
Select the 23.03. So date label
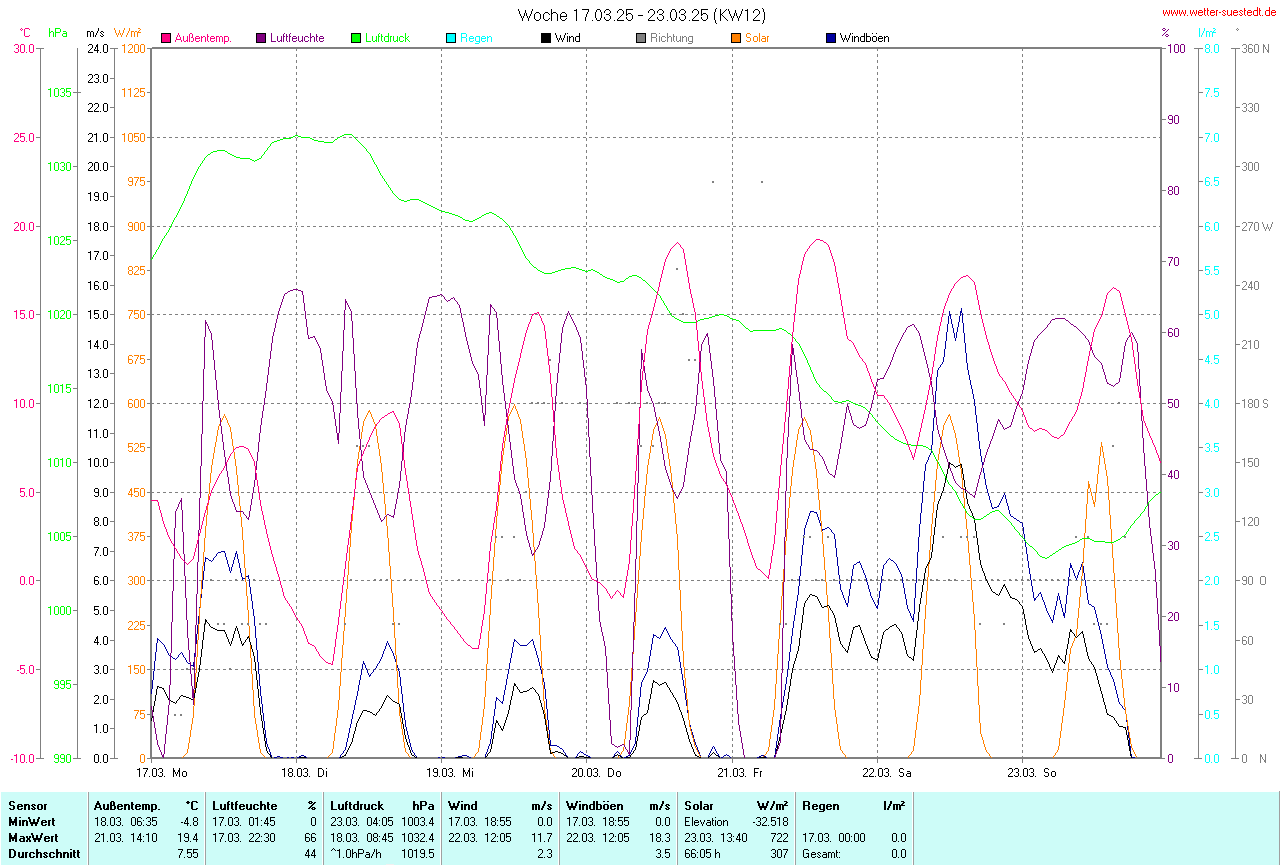[x=1032, y=773]
